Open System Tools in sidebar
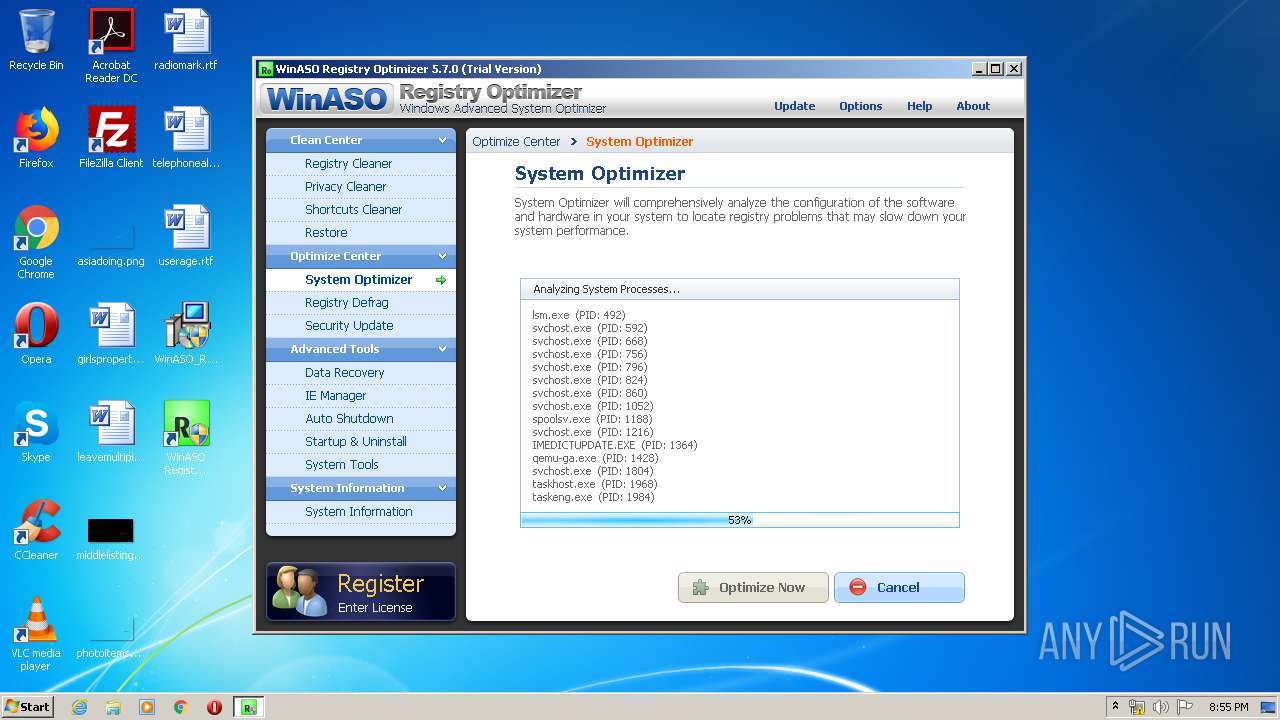This screenshot has width=1280, height=720. point(361,465)
